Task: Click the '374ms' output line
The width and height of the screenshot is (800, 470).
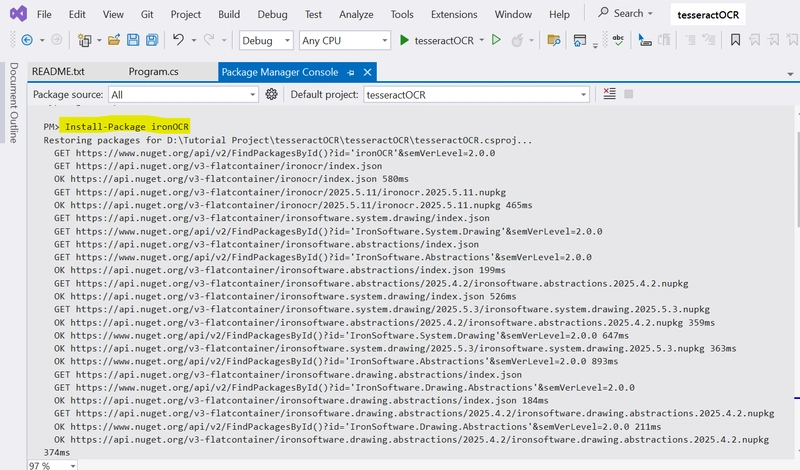Action: coord(57,452)
